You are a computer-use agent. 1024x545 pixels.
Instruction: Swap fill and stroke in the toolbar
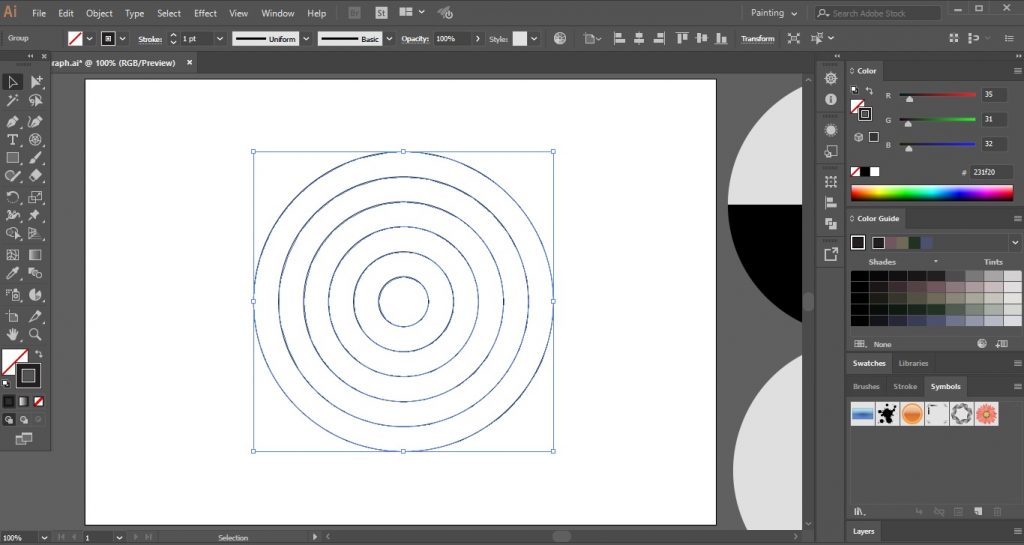[39, 354]
